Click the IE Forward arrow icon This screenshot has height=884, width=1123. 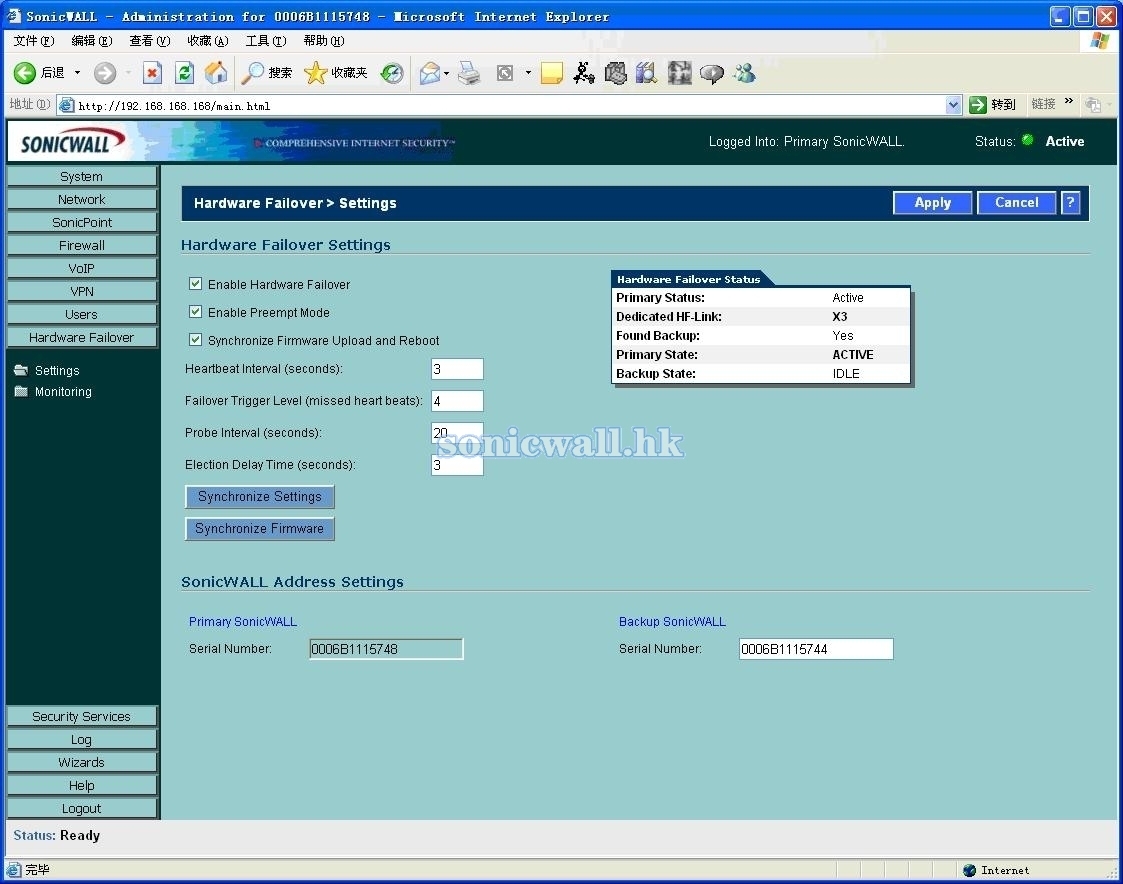pos(105,72)
